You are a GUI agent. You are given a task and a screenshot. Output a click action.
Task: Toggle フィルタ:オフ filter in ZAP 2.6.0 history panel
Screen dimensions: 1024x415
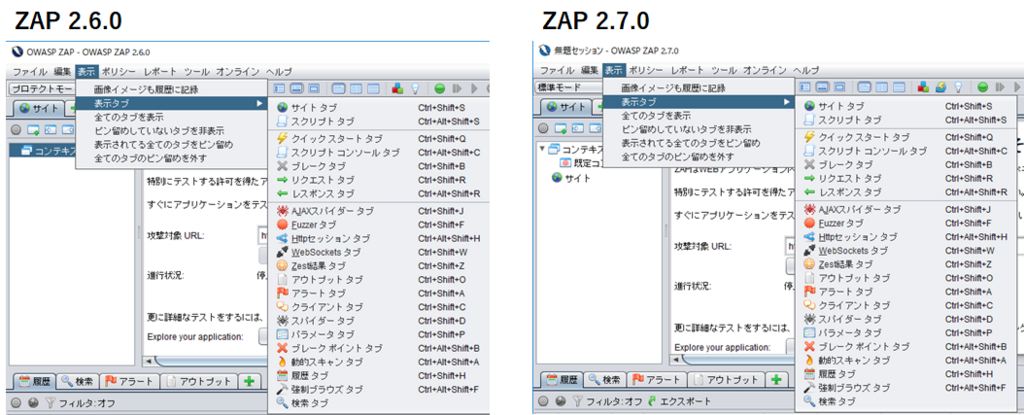tap(79, 403)
